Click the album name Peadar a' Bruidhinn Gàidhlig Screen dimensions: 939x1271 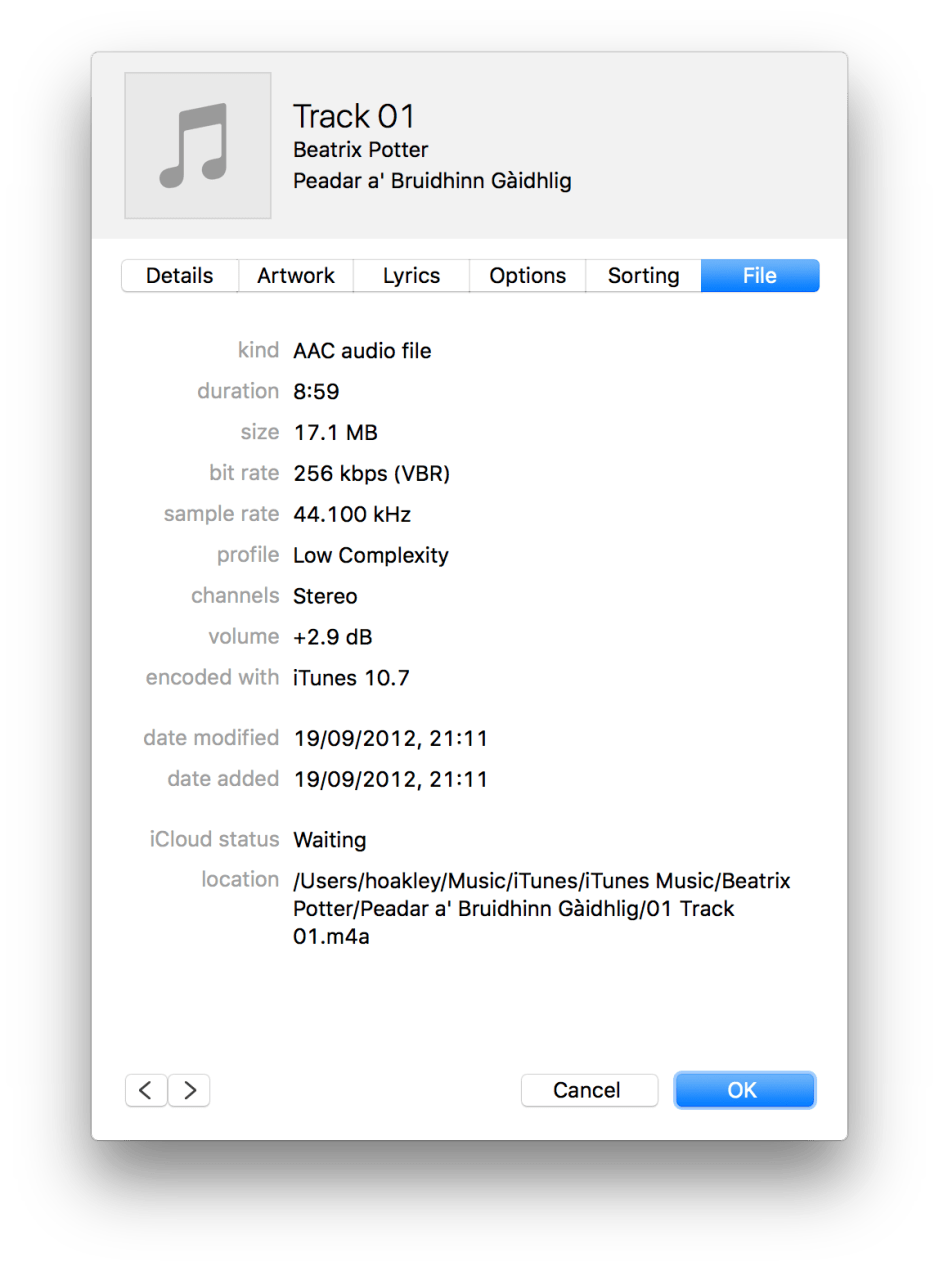[432, 181]
